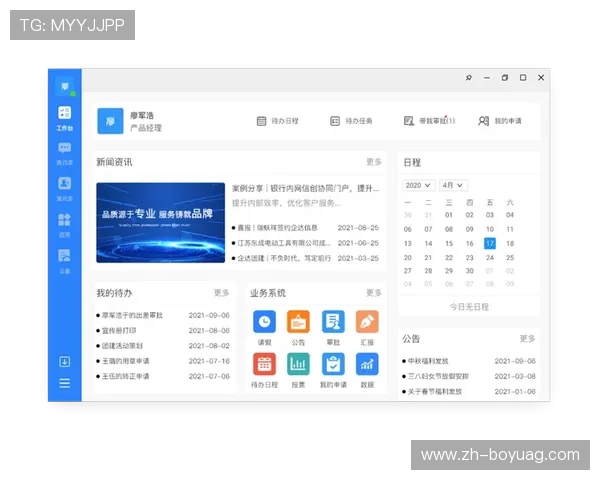
Task: Select date 22 in the calendar
Action: point(449,258)
